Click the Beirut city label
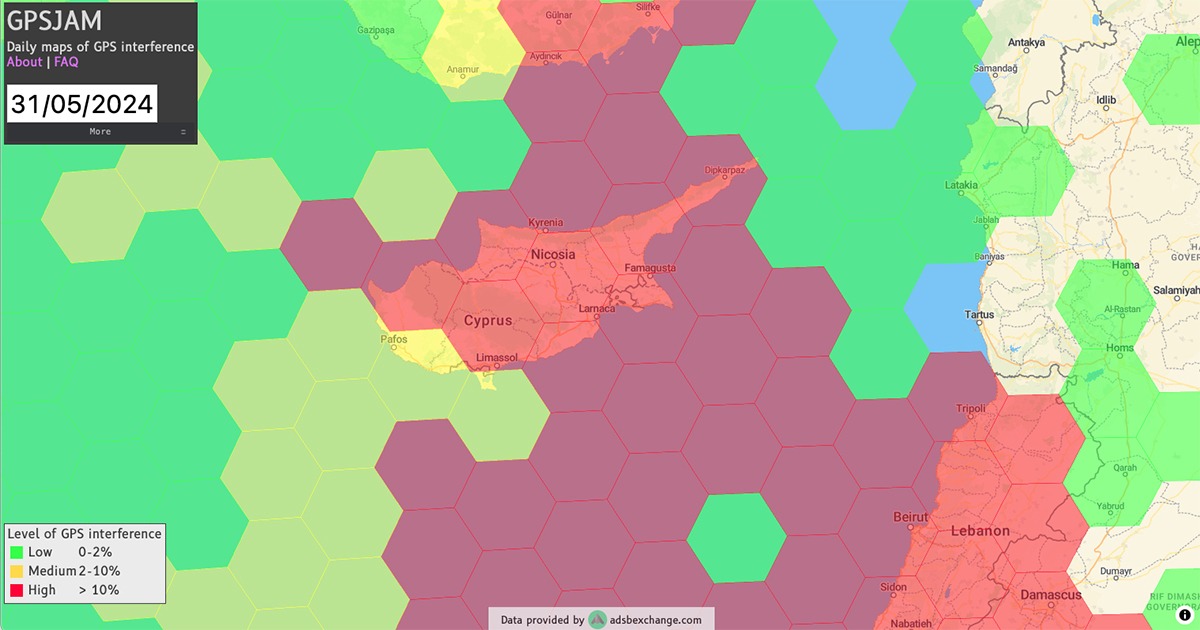This screenshot has height=630, width=1200. tap(911, 517)
